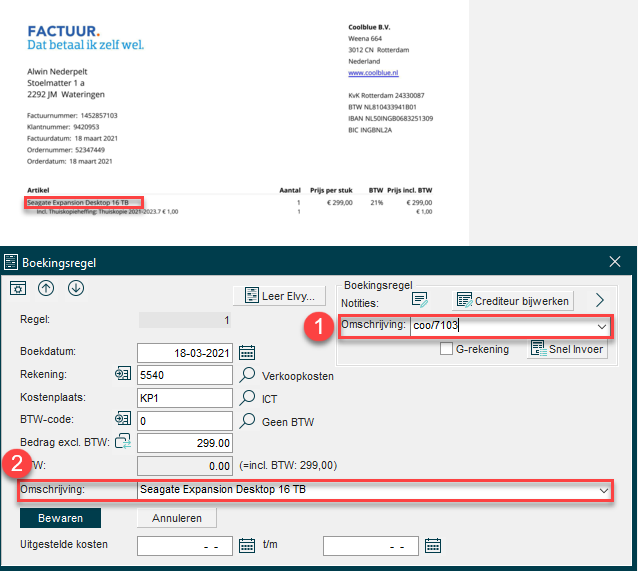Click 'Ordernummer: 52347449' on the invoice
638x571 pixels.
66,150
